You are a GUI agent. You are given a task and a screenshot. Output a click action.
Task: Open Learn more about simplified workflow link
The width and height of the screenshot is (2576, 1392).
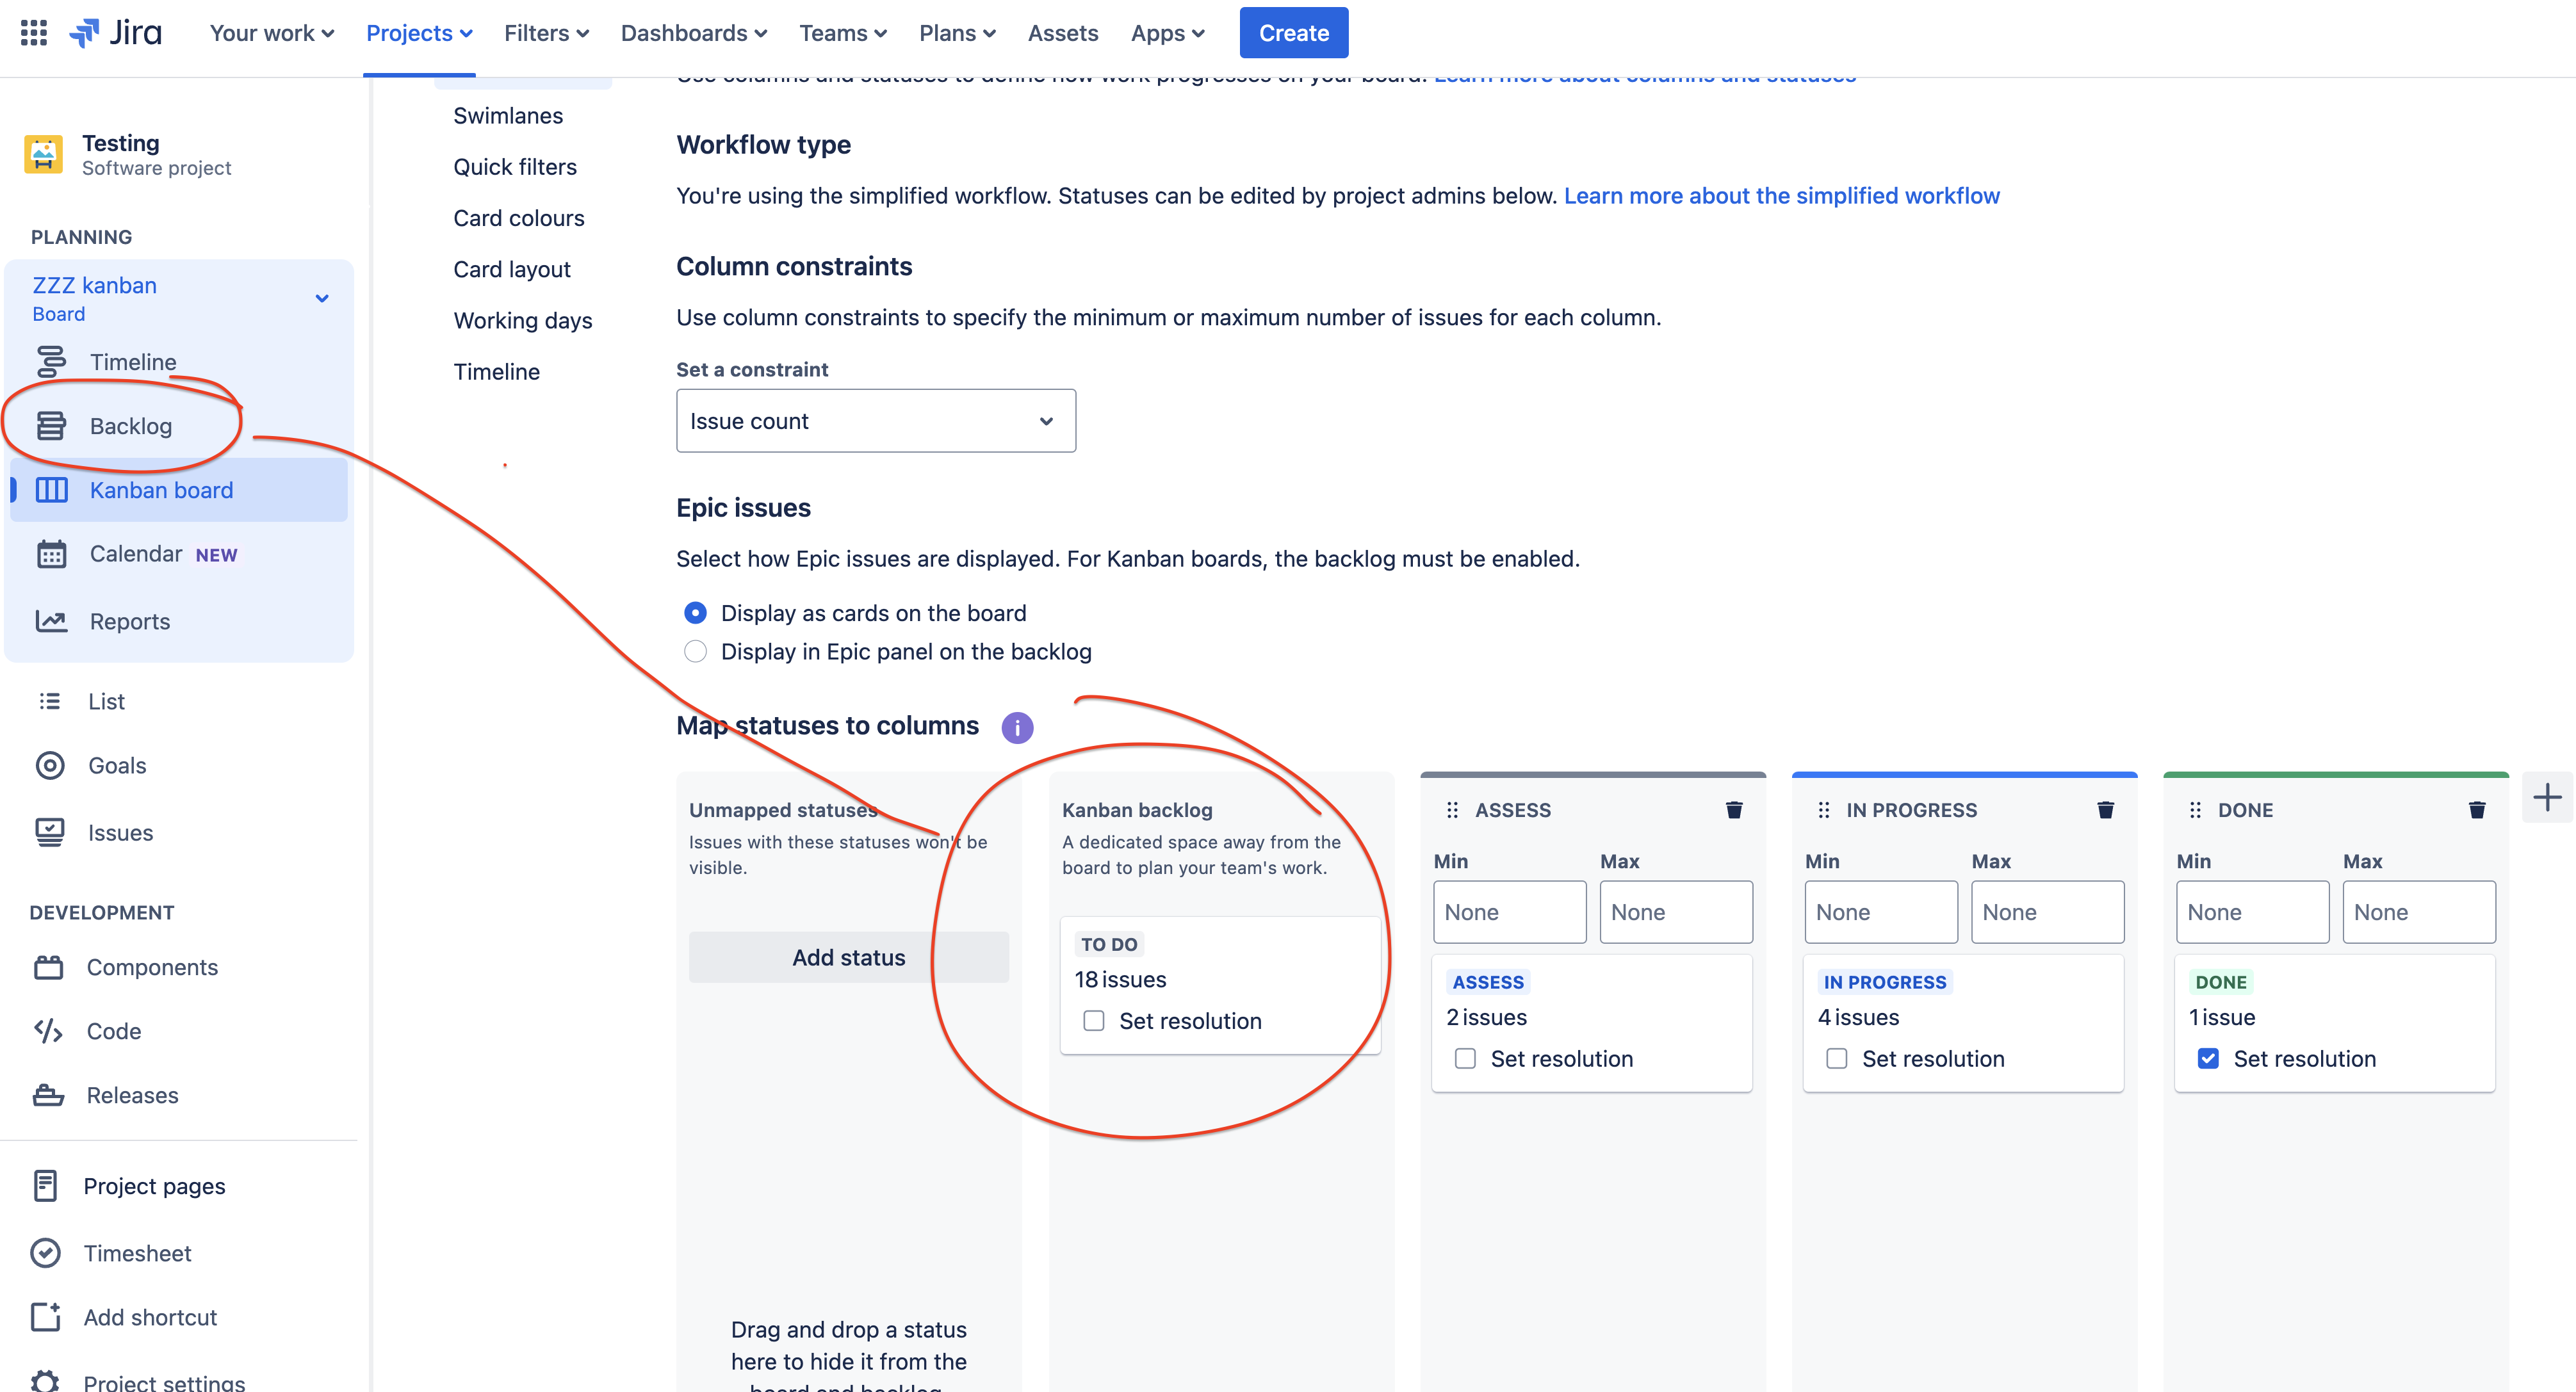click(1781, 196)
